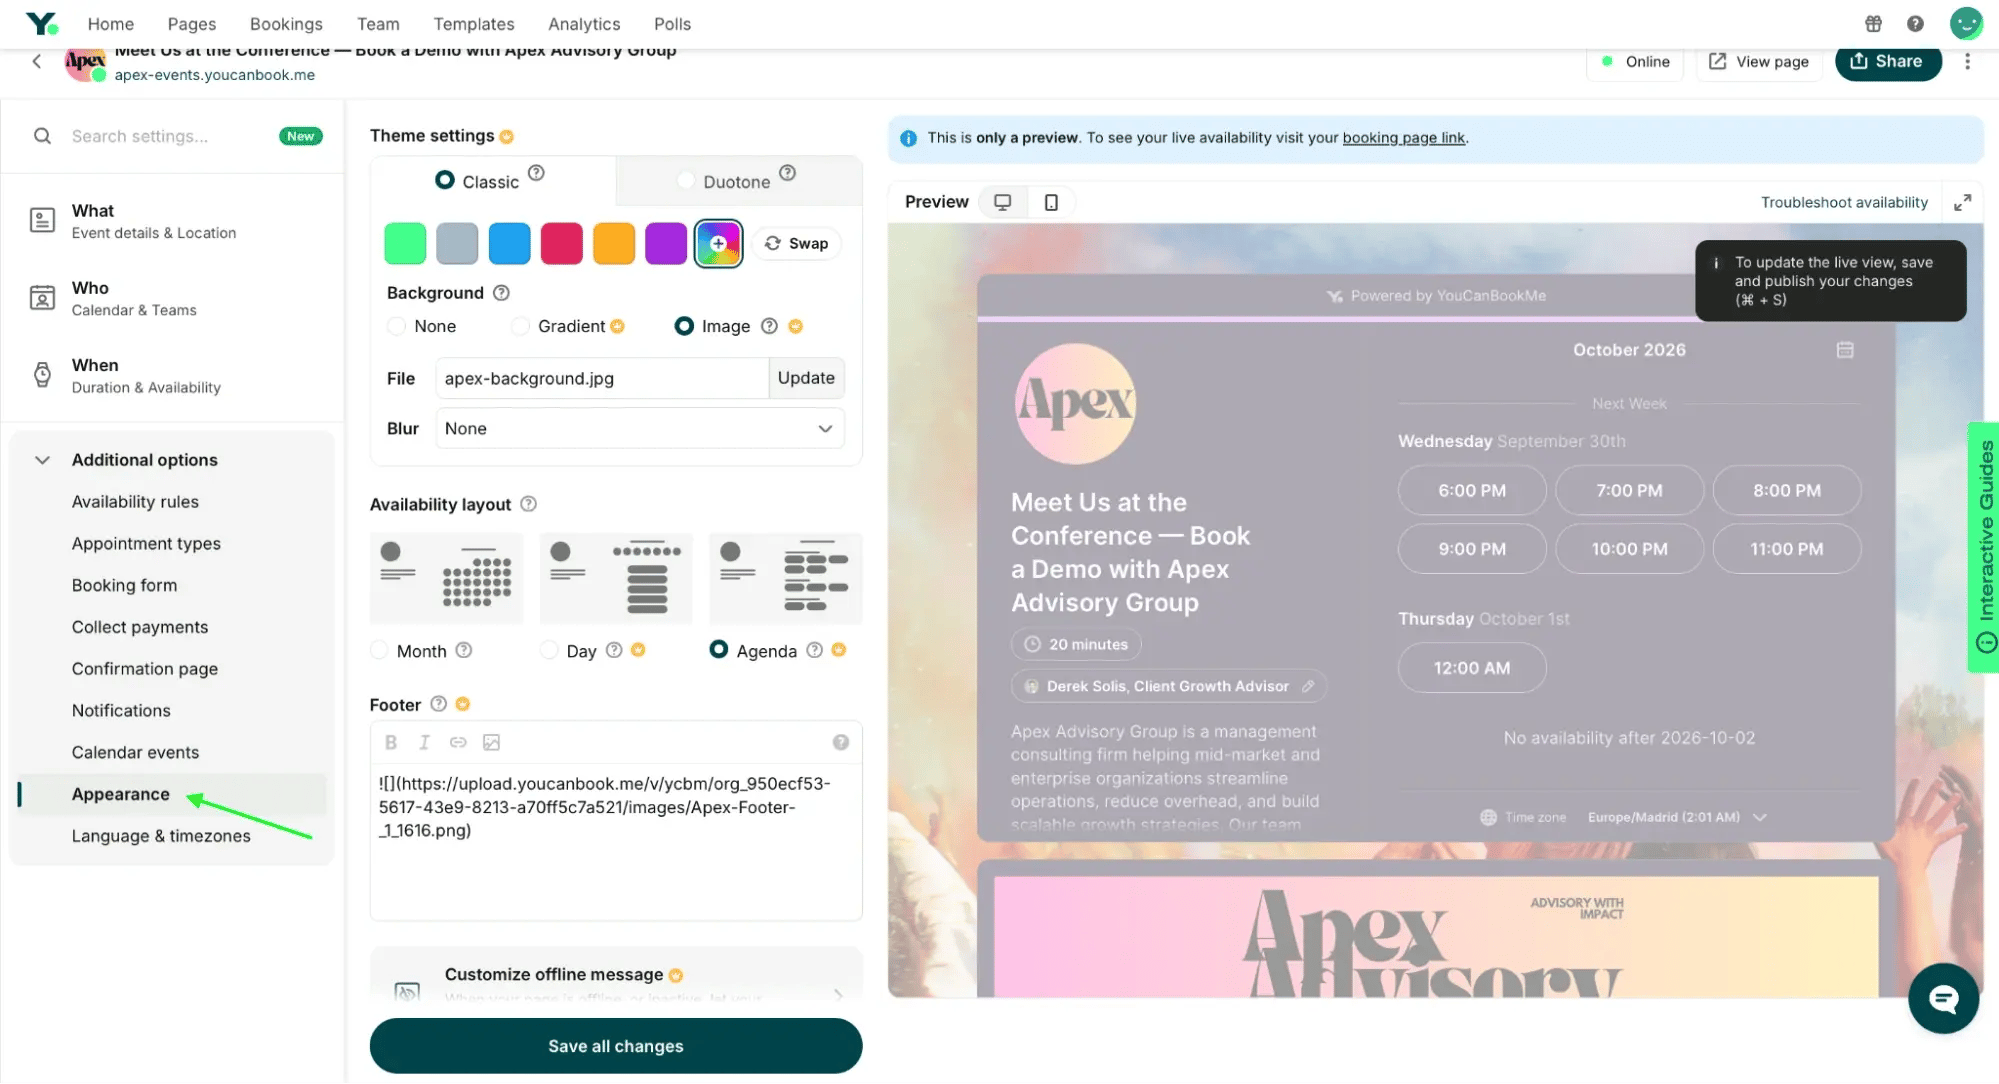Open the Analytics menu
This screenshot has width=1999, height=1084.
click(584, 24)
